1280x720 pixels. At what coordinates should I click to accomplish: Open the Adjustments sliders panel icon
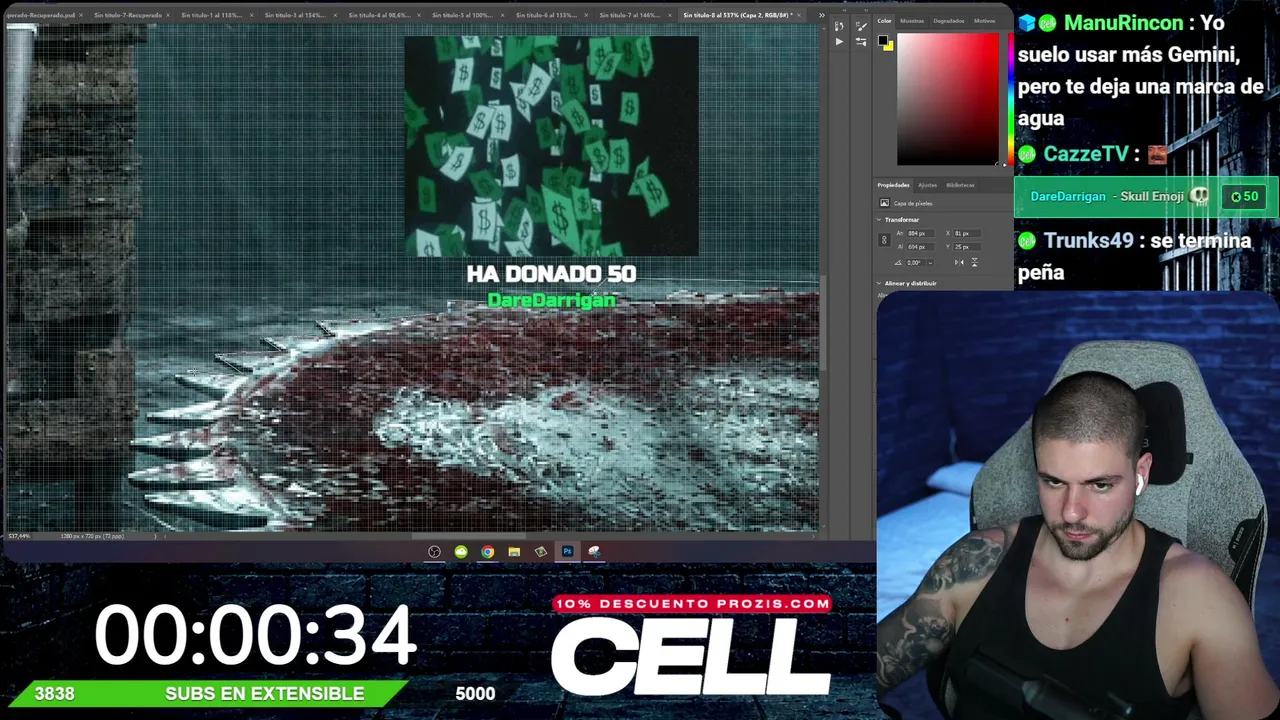862,42
